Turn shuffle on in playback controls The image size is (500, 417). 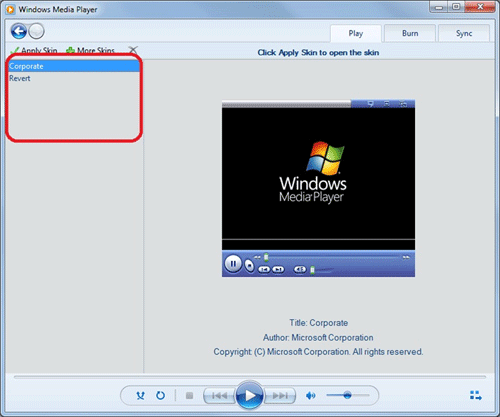pos(141,396)
